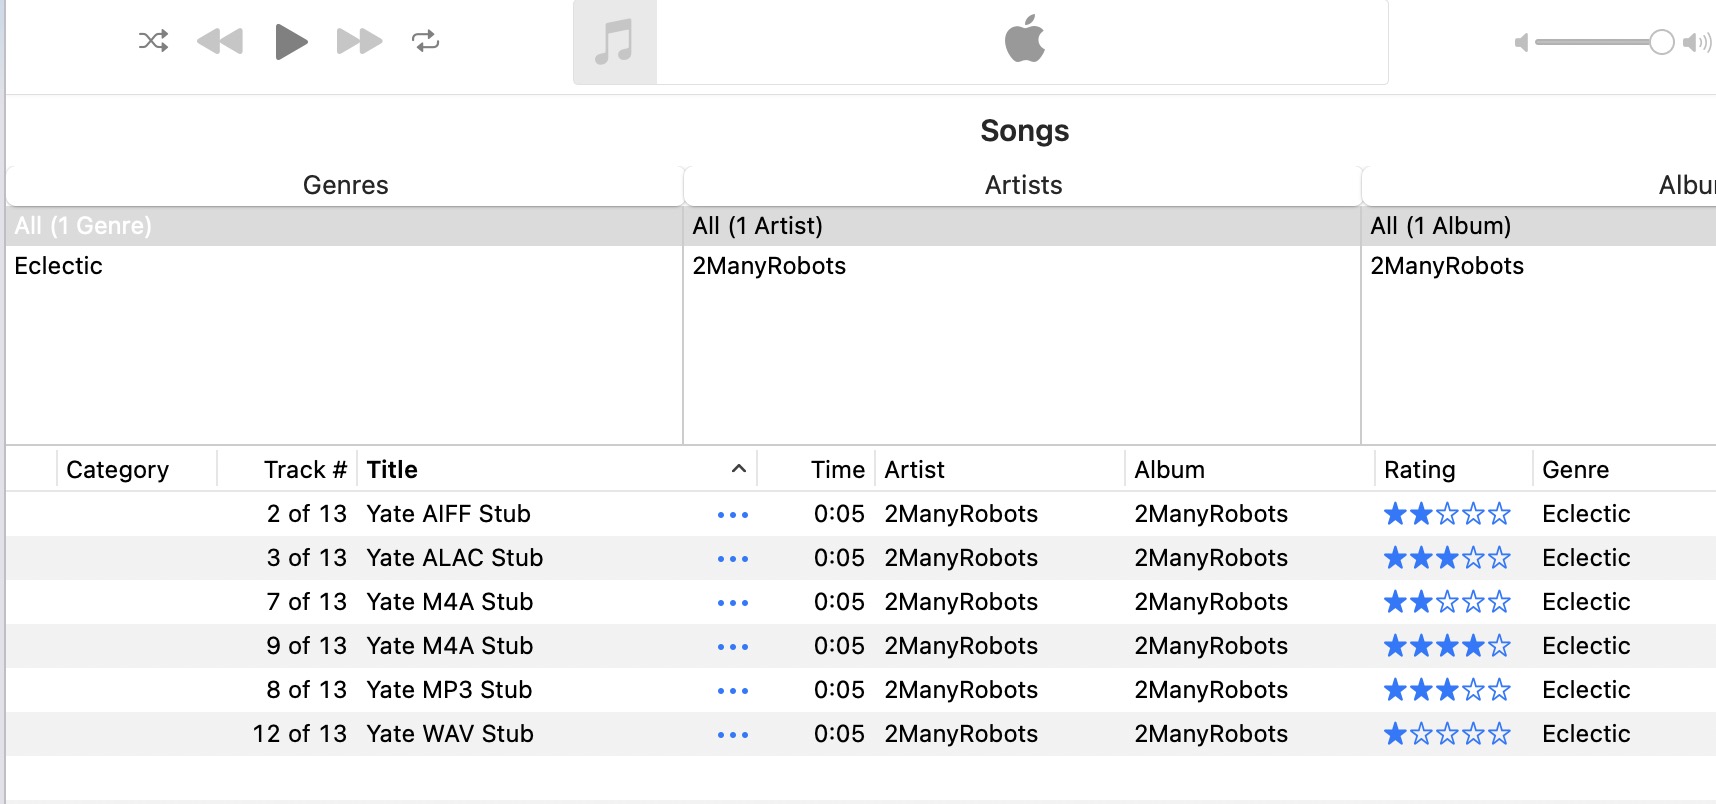Mute via the low volume speaker icon
Viewport: 1716px width, 804px height.
pyautogui.click(x=1521, y=43)
